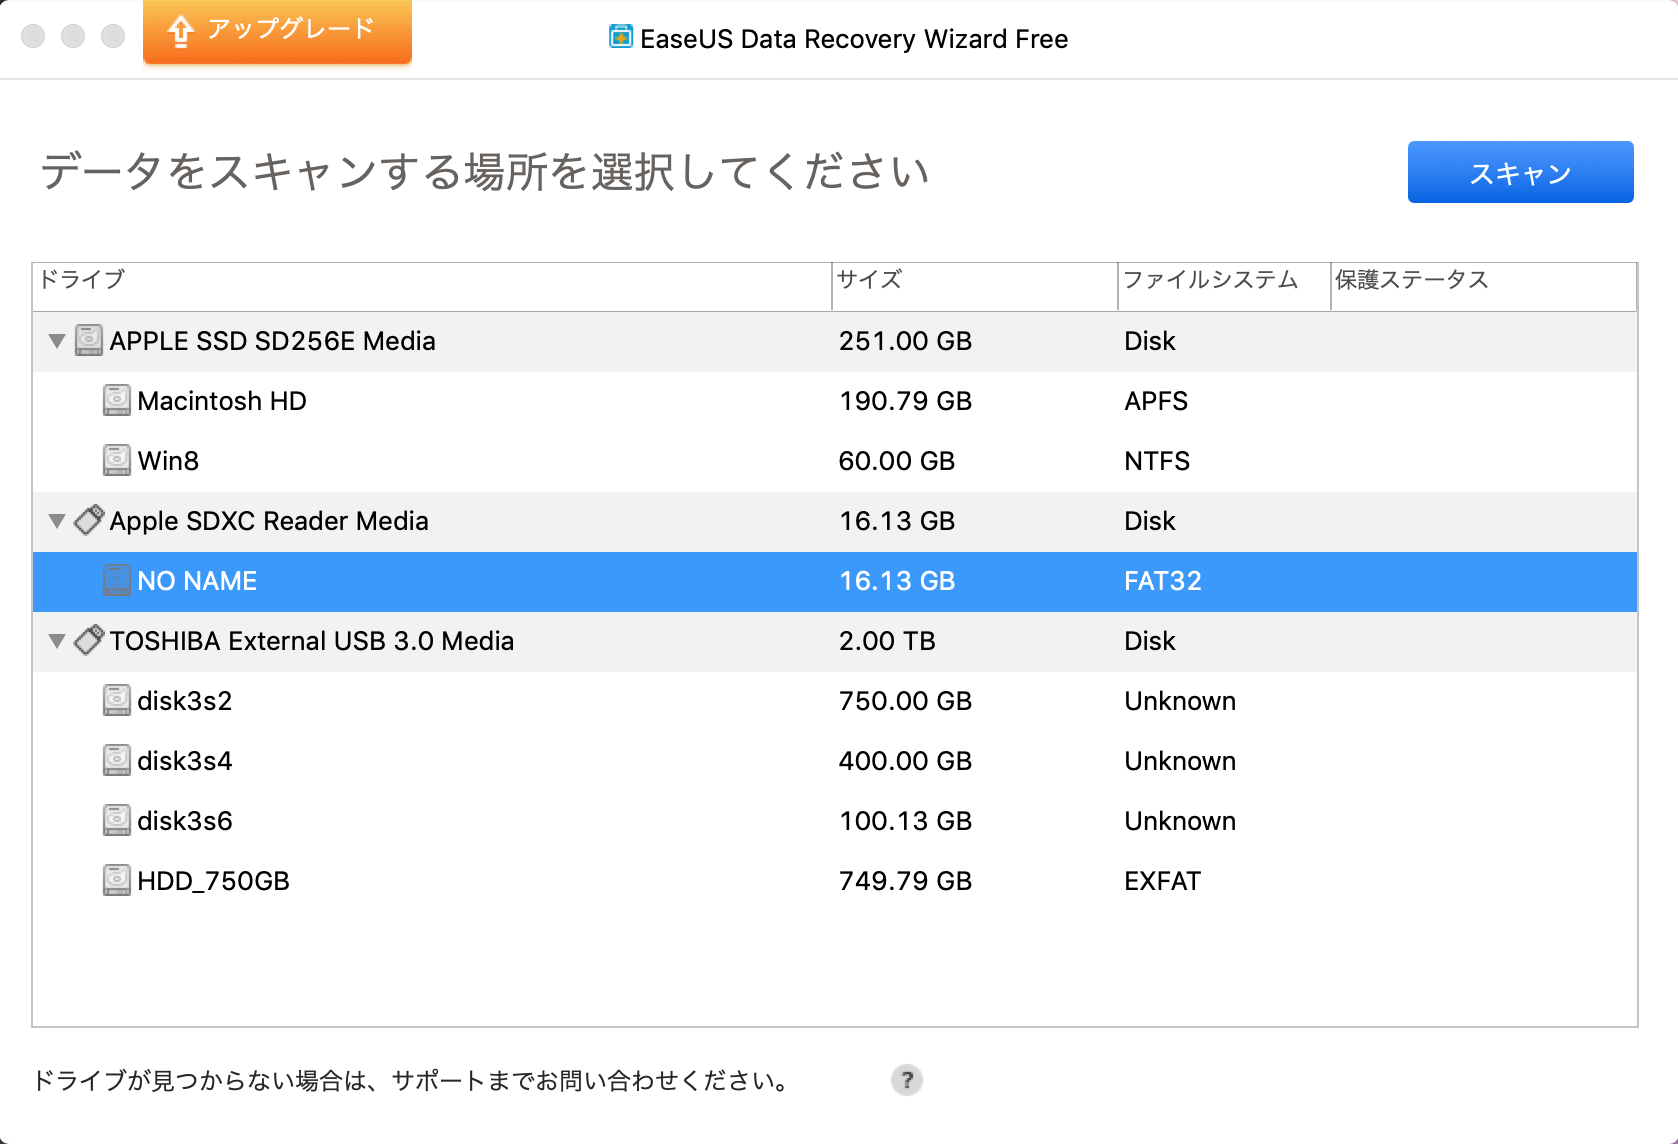Select the TOSHIBA External USB 3.0 Media label
1678x1144 pixels.
[x=312, y=641]
